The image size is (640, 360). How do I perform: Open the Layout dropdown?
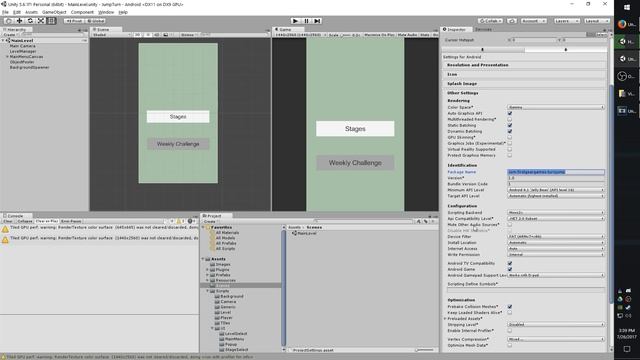pyautogui.click(x=596, y=21)
